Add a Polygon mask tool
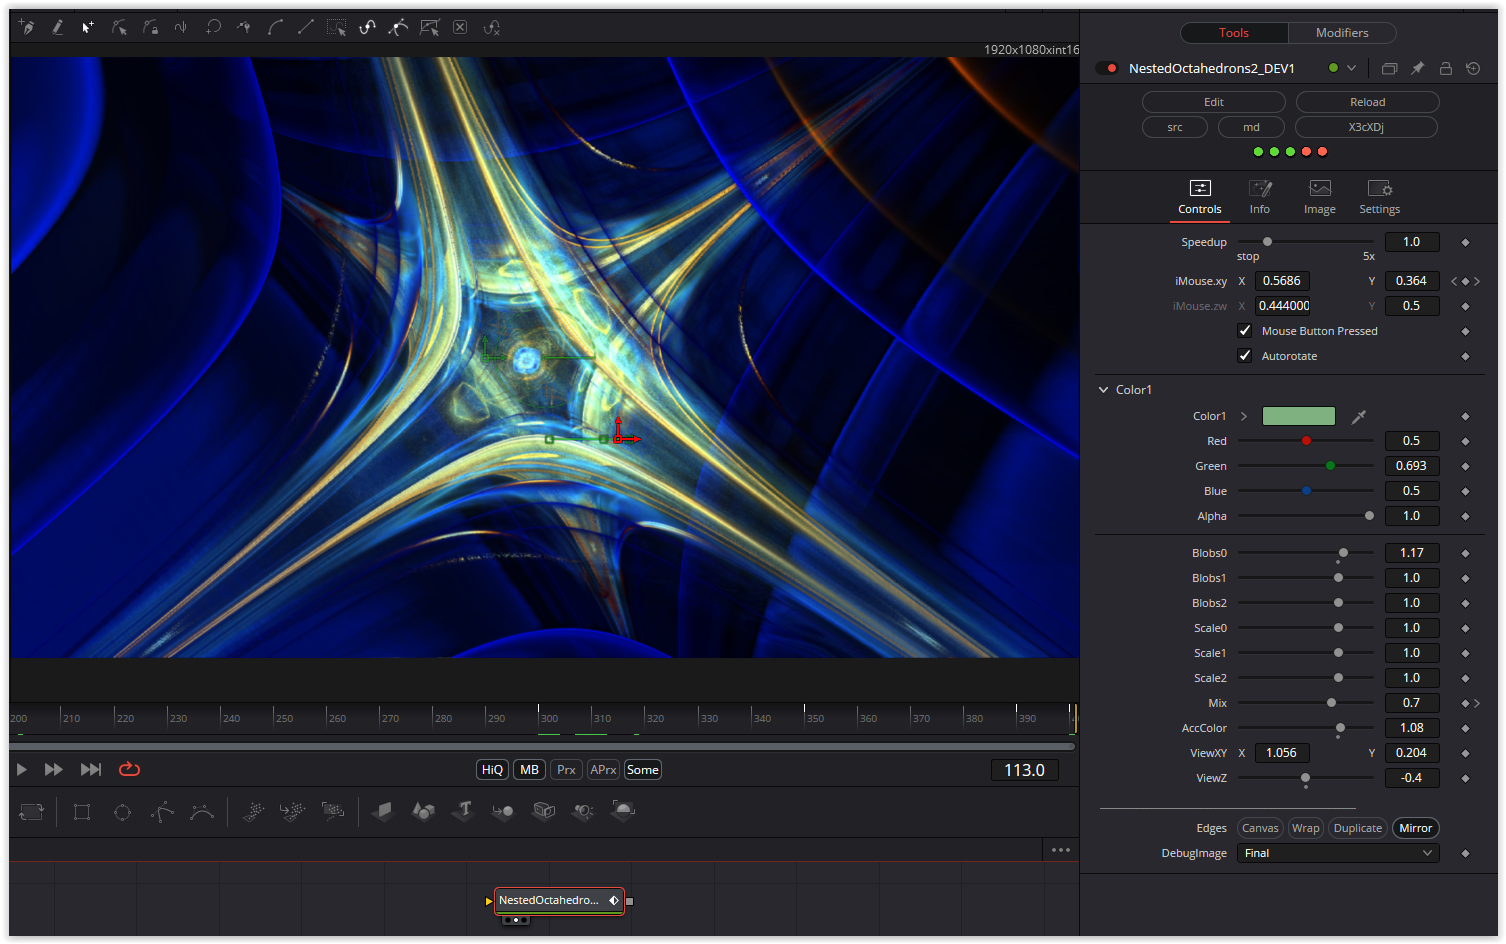This screenshot has width=1506, height=944. (162, 812)
